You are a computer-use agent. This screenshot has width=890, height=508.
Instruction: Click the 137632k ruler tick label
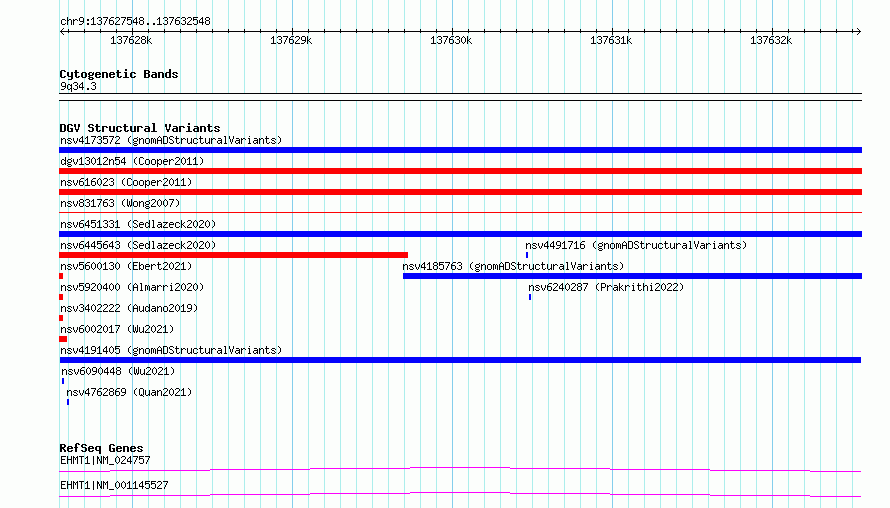click(771, 40)
